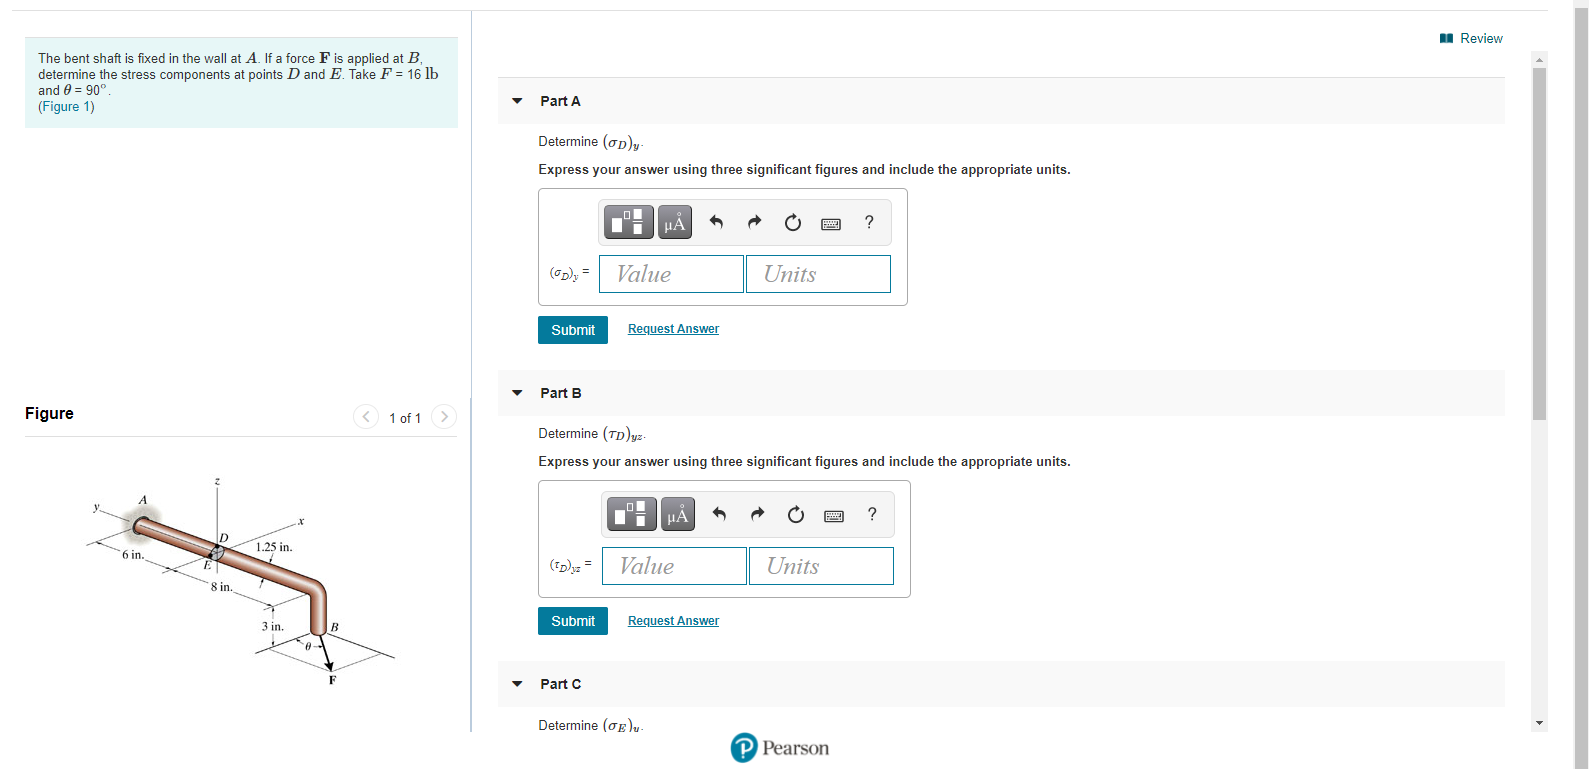Reset Part A answer field
1589x769 pixels.
click(x=793, y=222)
